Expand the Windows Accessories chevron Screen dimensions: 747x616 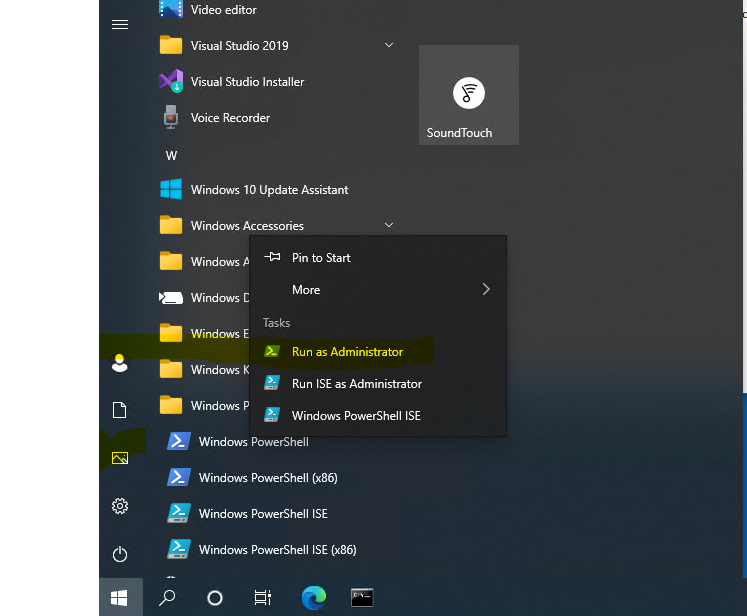point(389,225)
